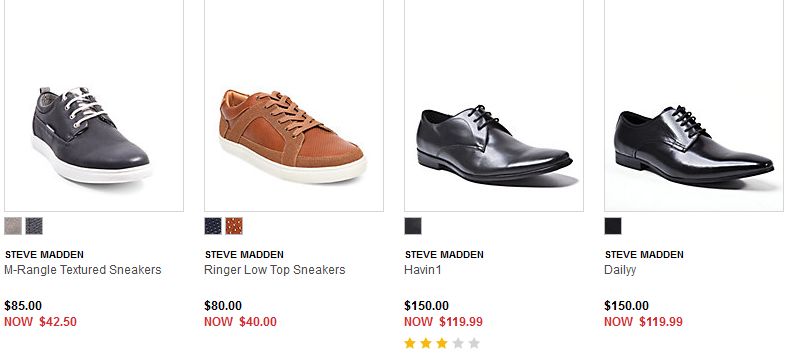
Task: Select the gray swatch for M-Rangle sneakers
Action: click(13, 226)
